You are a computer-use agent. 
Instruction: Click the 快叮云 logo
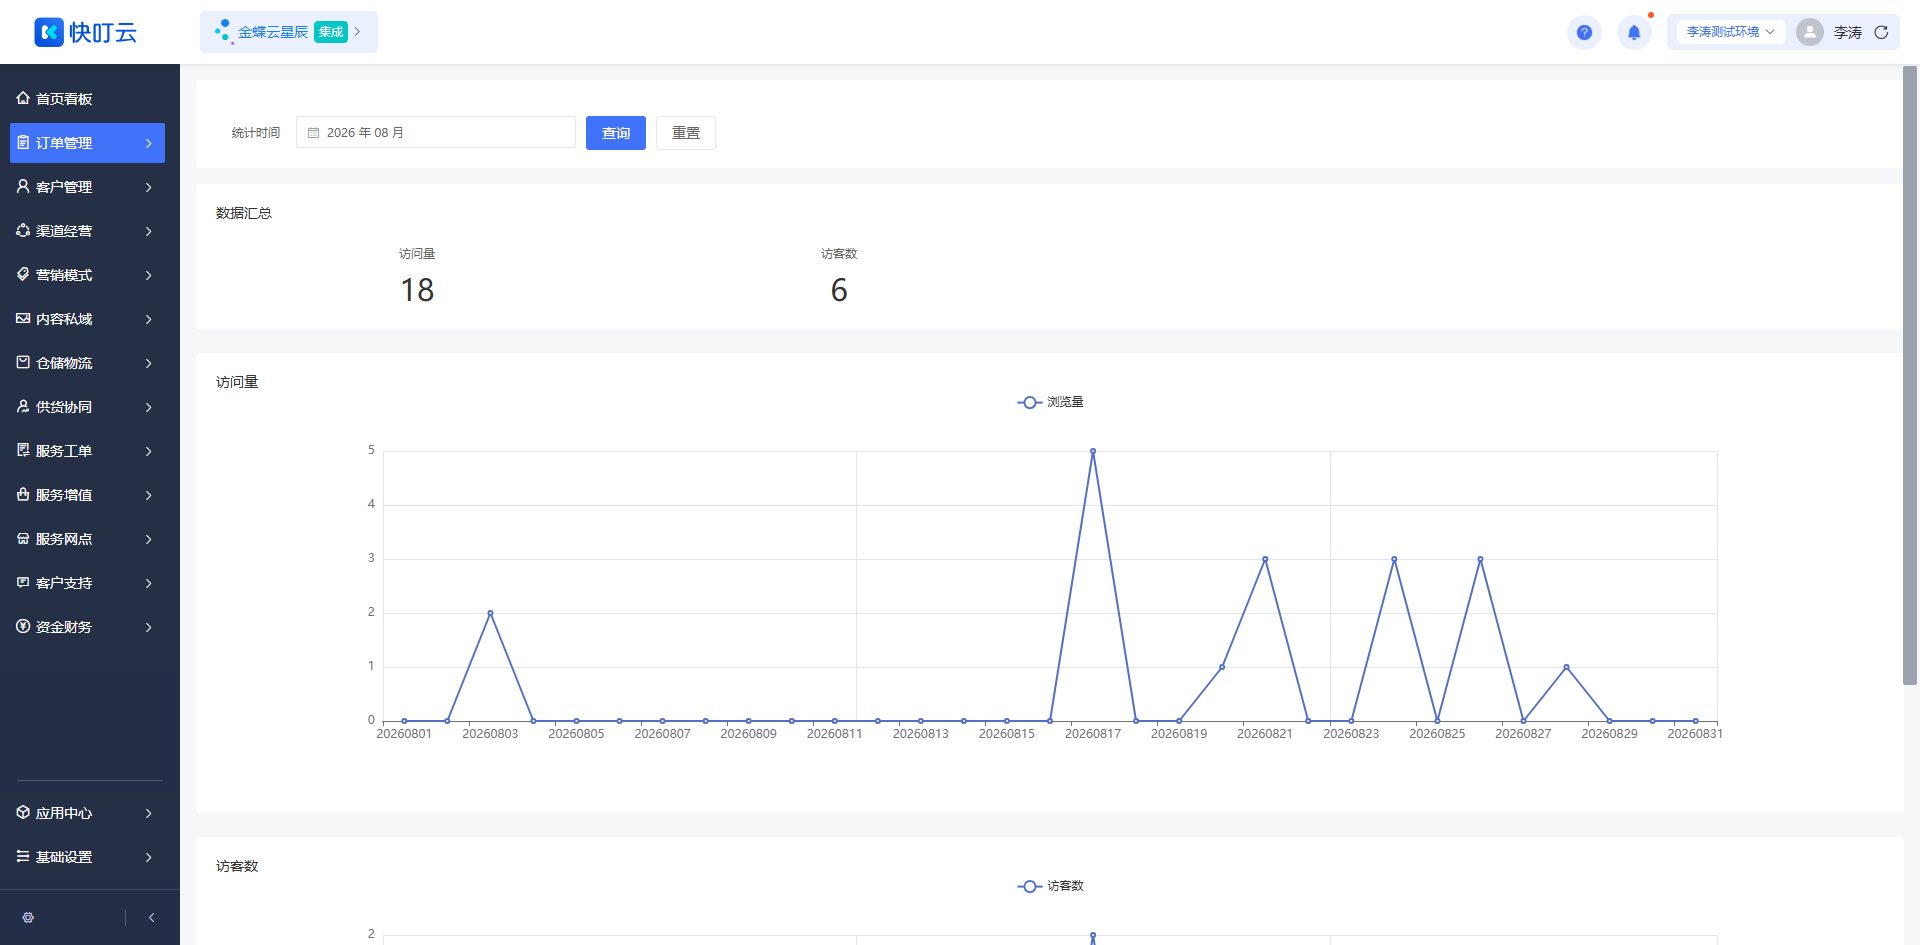(85, 32)
